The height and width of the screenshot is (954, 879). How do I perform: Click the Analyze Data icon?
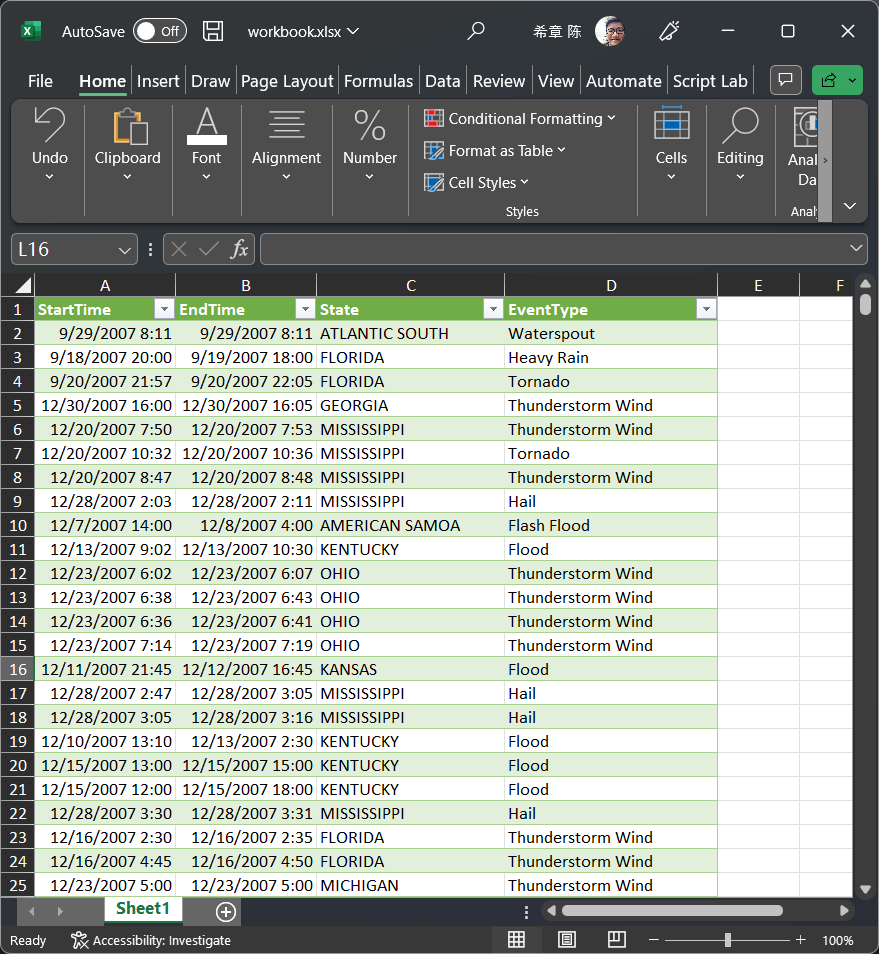coord(805,127)
